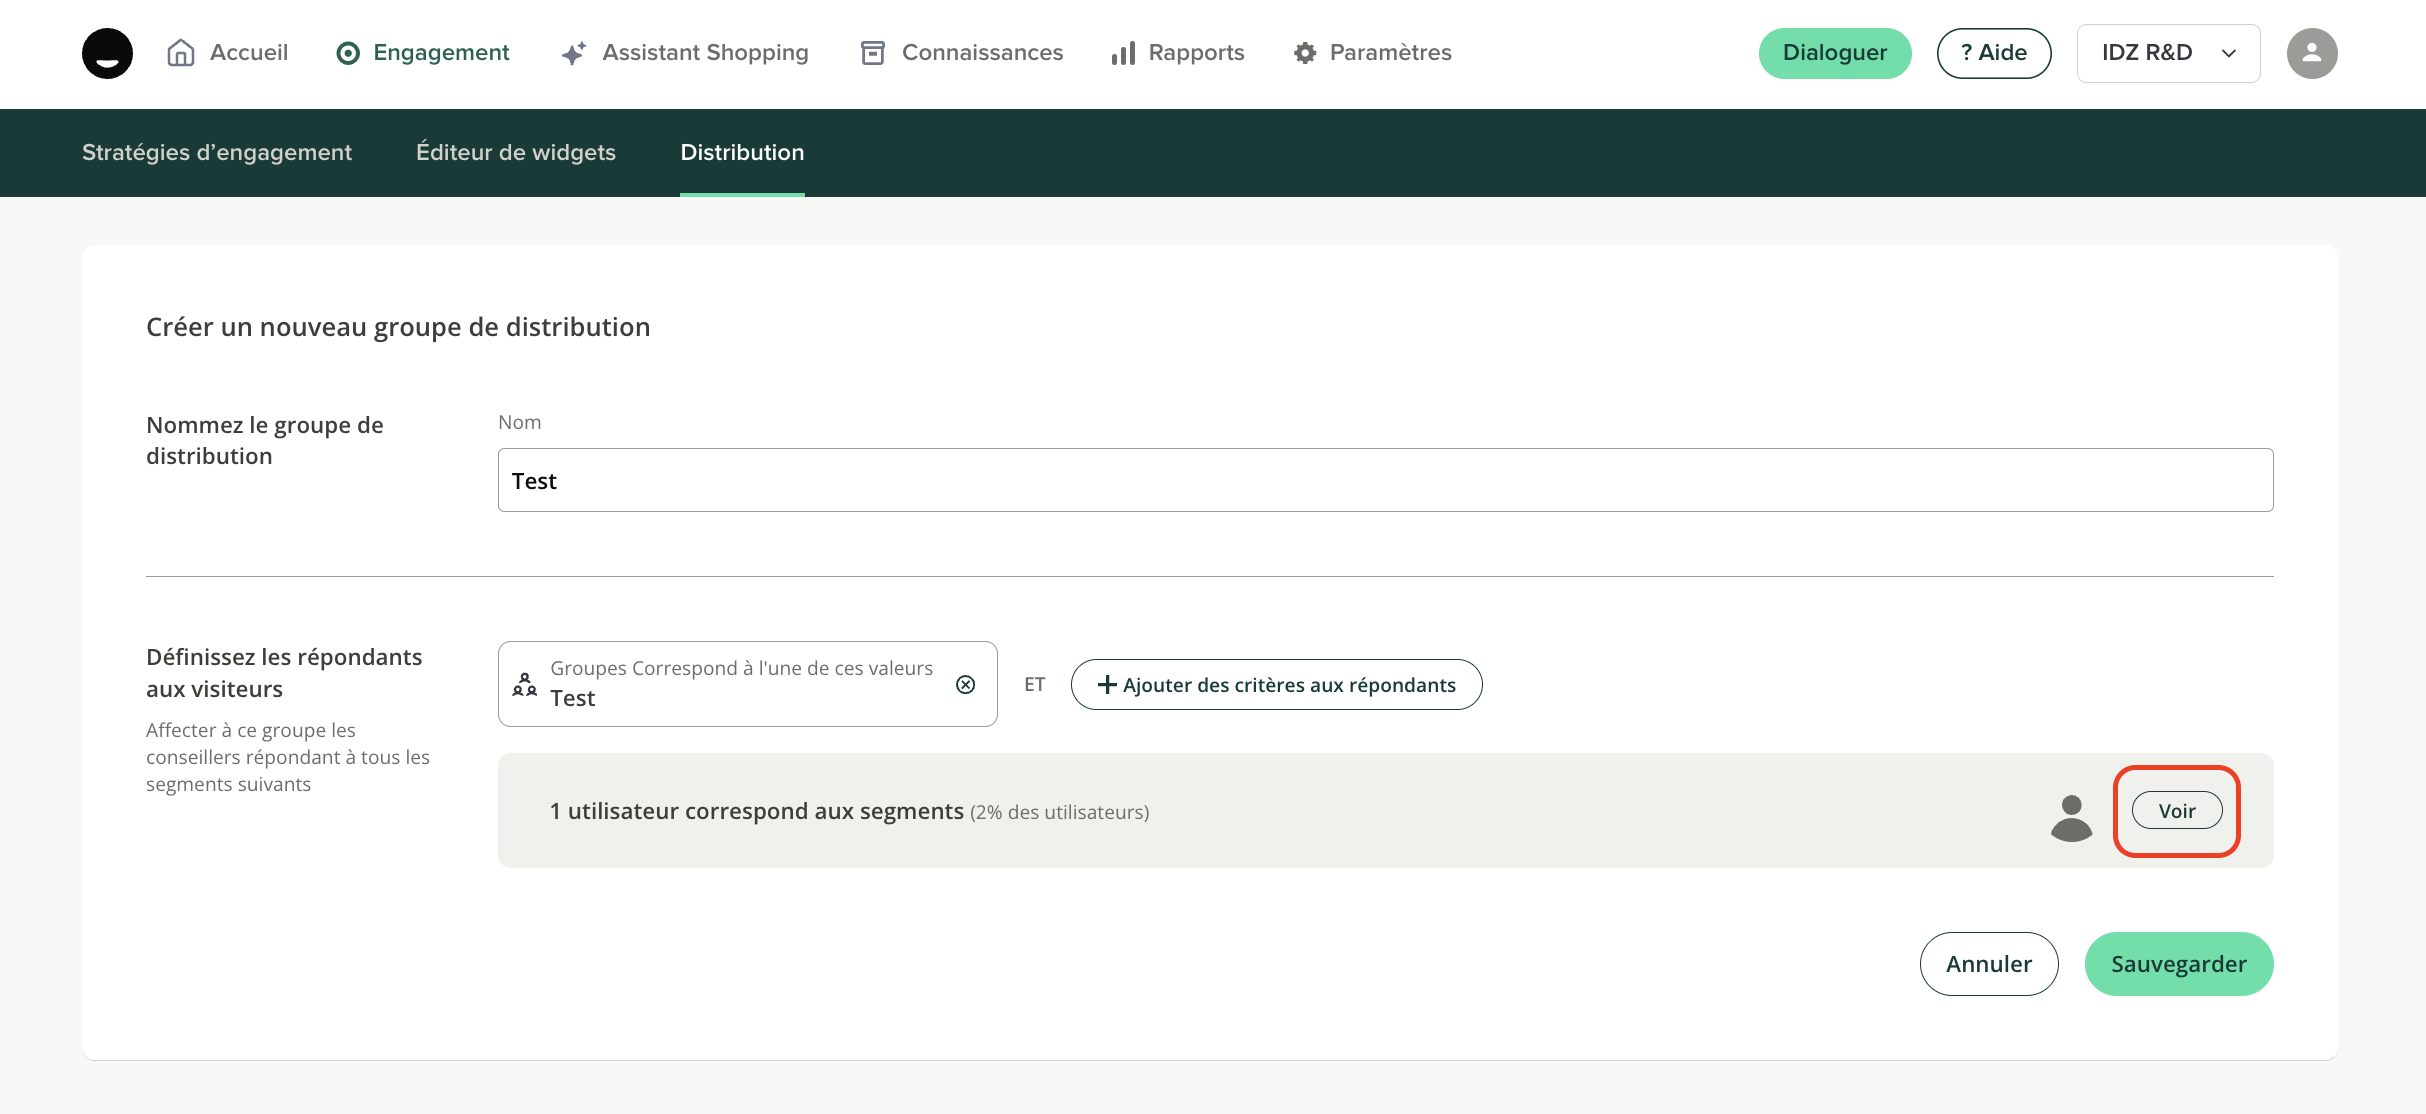Image resolution: width=2426 pixels, height=1114 pixels.
Task: Click the iAdvize black smiley logo
Action: [x=107, y=53]
